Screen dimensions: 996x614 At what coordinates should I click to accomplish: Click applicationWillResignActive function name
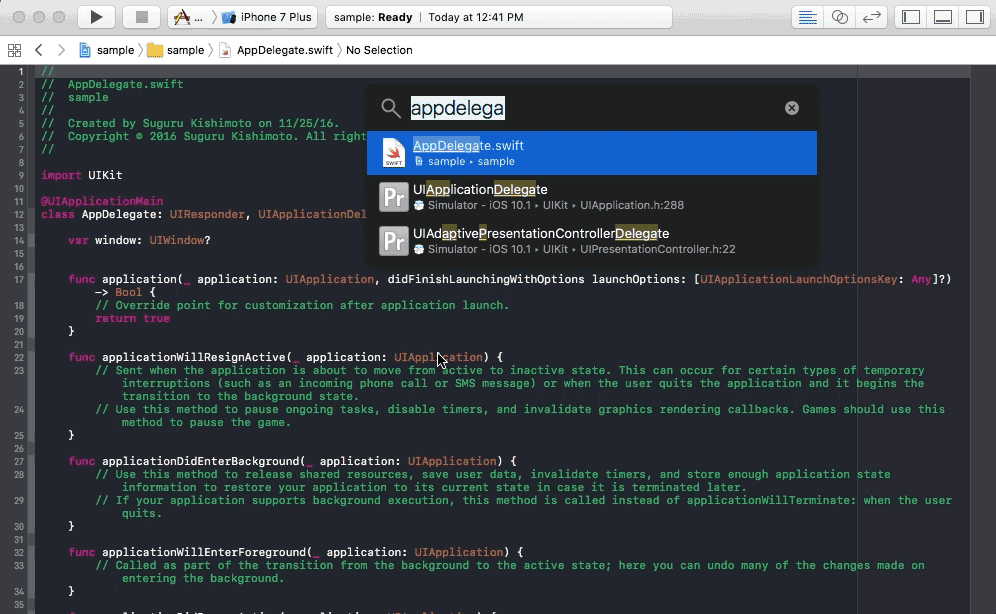pos(194,357)
